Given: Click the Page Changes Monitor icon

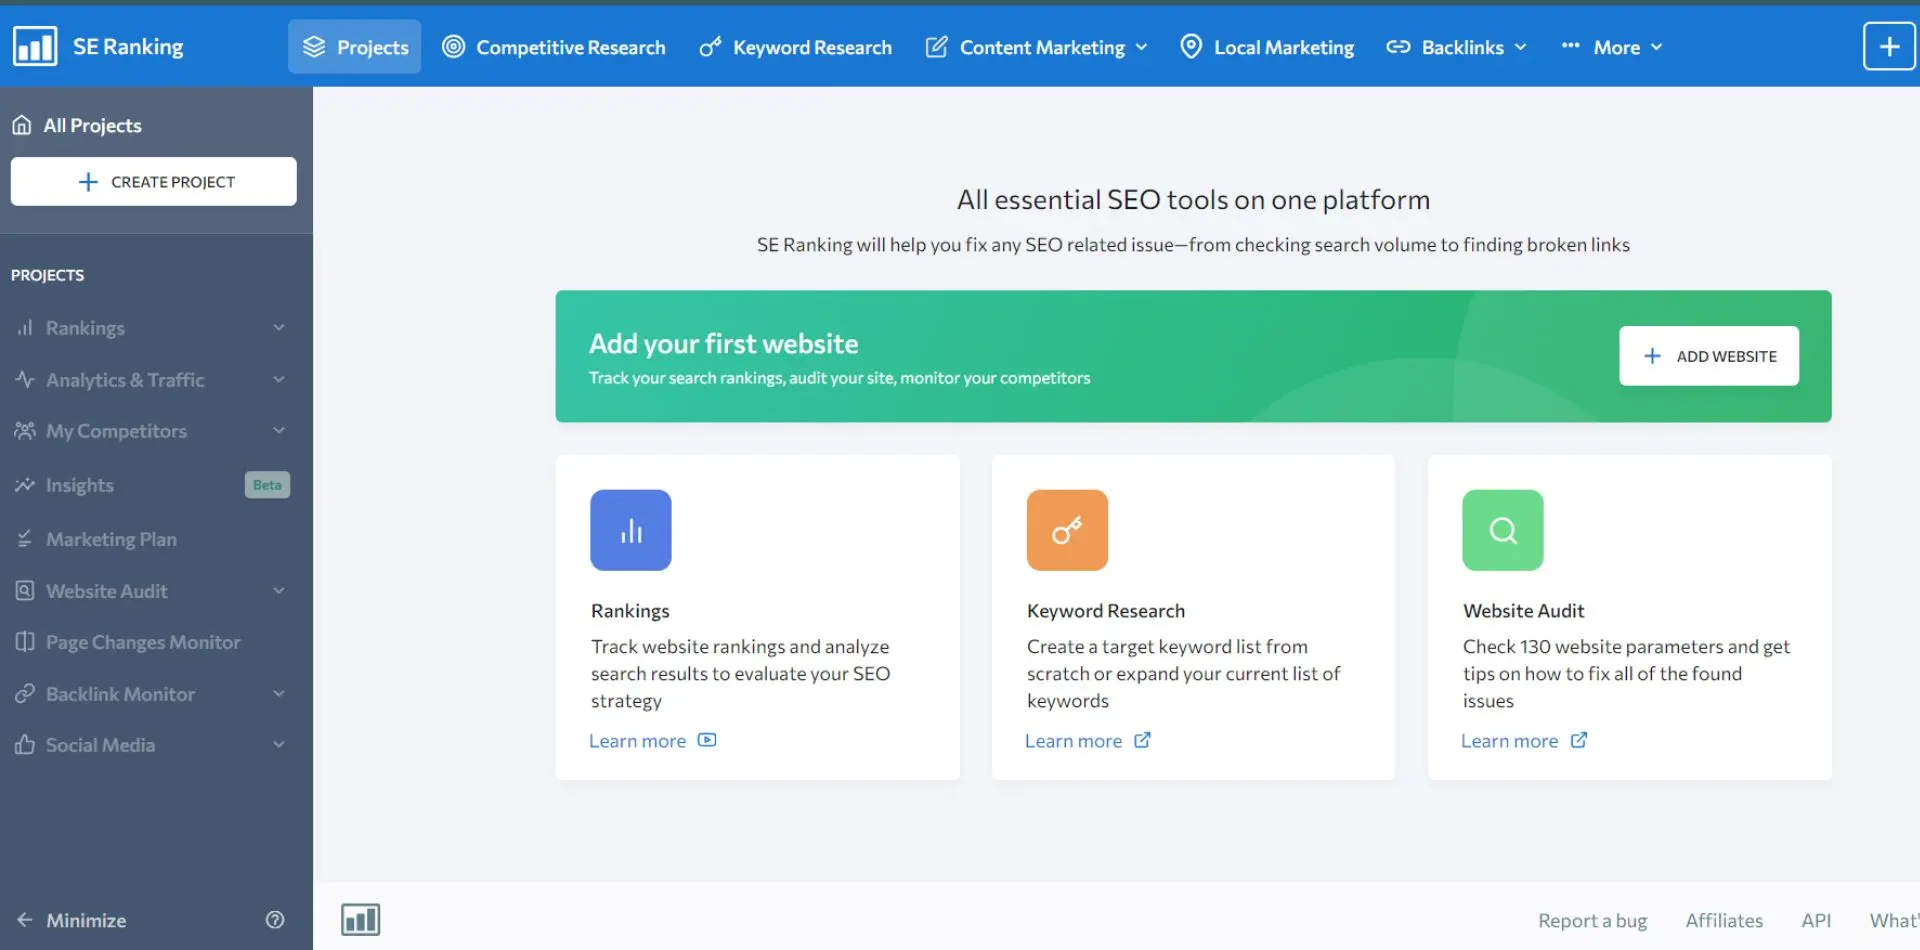Looking at the screenshot, I should coord(25,642).
